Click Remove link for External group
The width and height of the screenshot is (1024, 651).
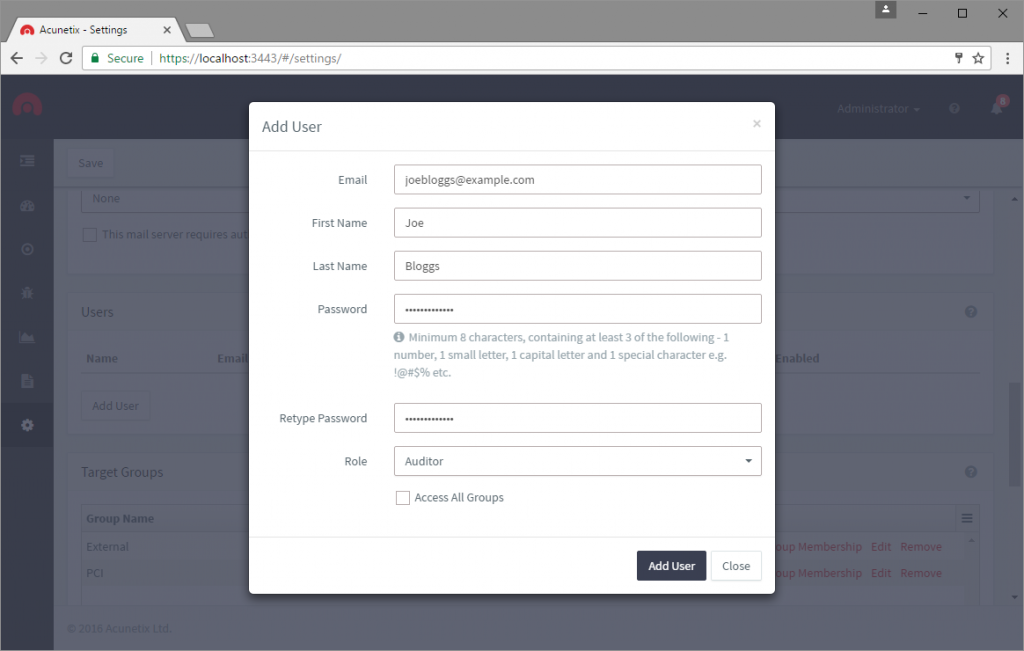921,547
